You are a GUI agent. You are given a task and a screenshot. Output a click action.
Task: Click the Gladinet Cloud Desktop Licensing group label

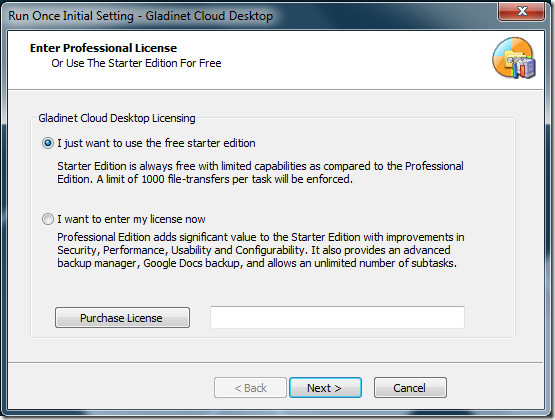[x=117, y=118]
